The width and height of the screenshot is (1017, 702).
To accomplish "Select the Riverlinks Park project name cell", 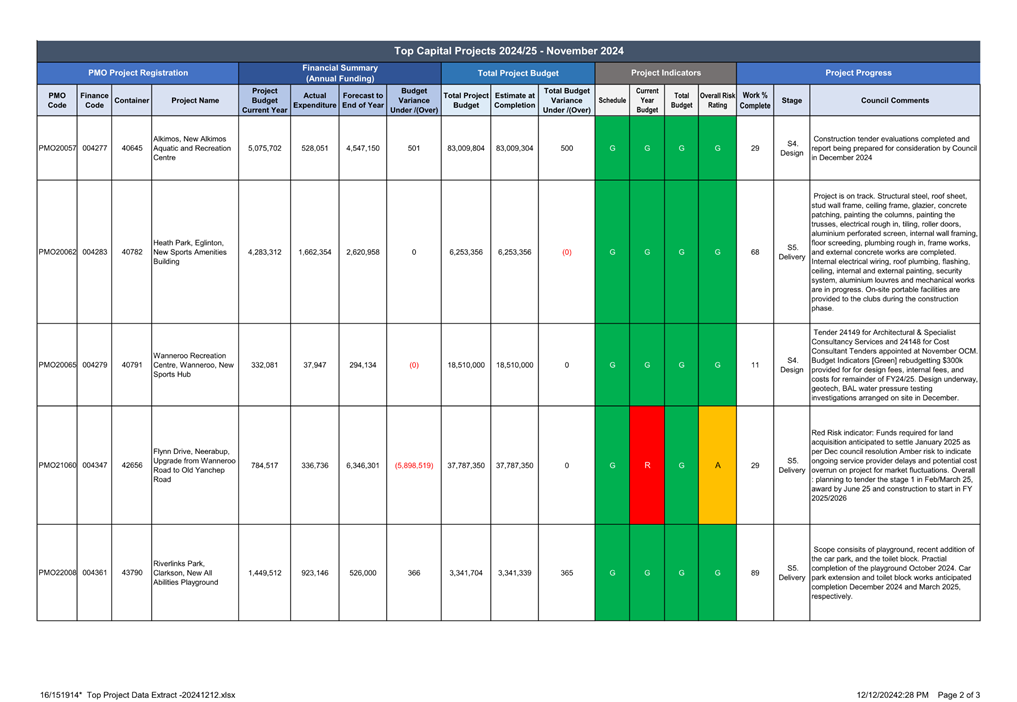I will [189, 573].
